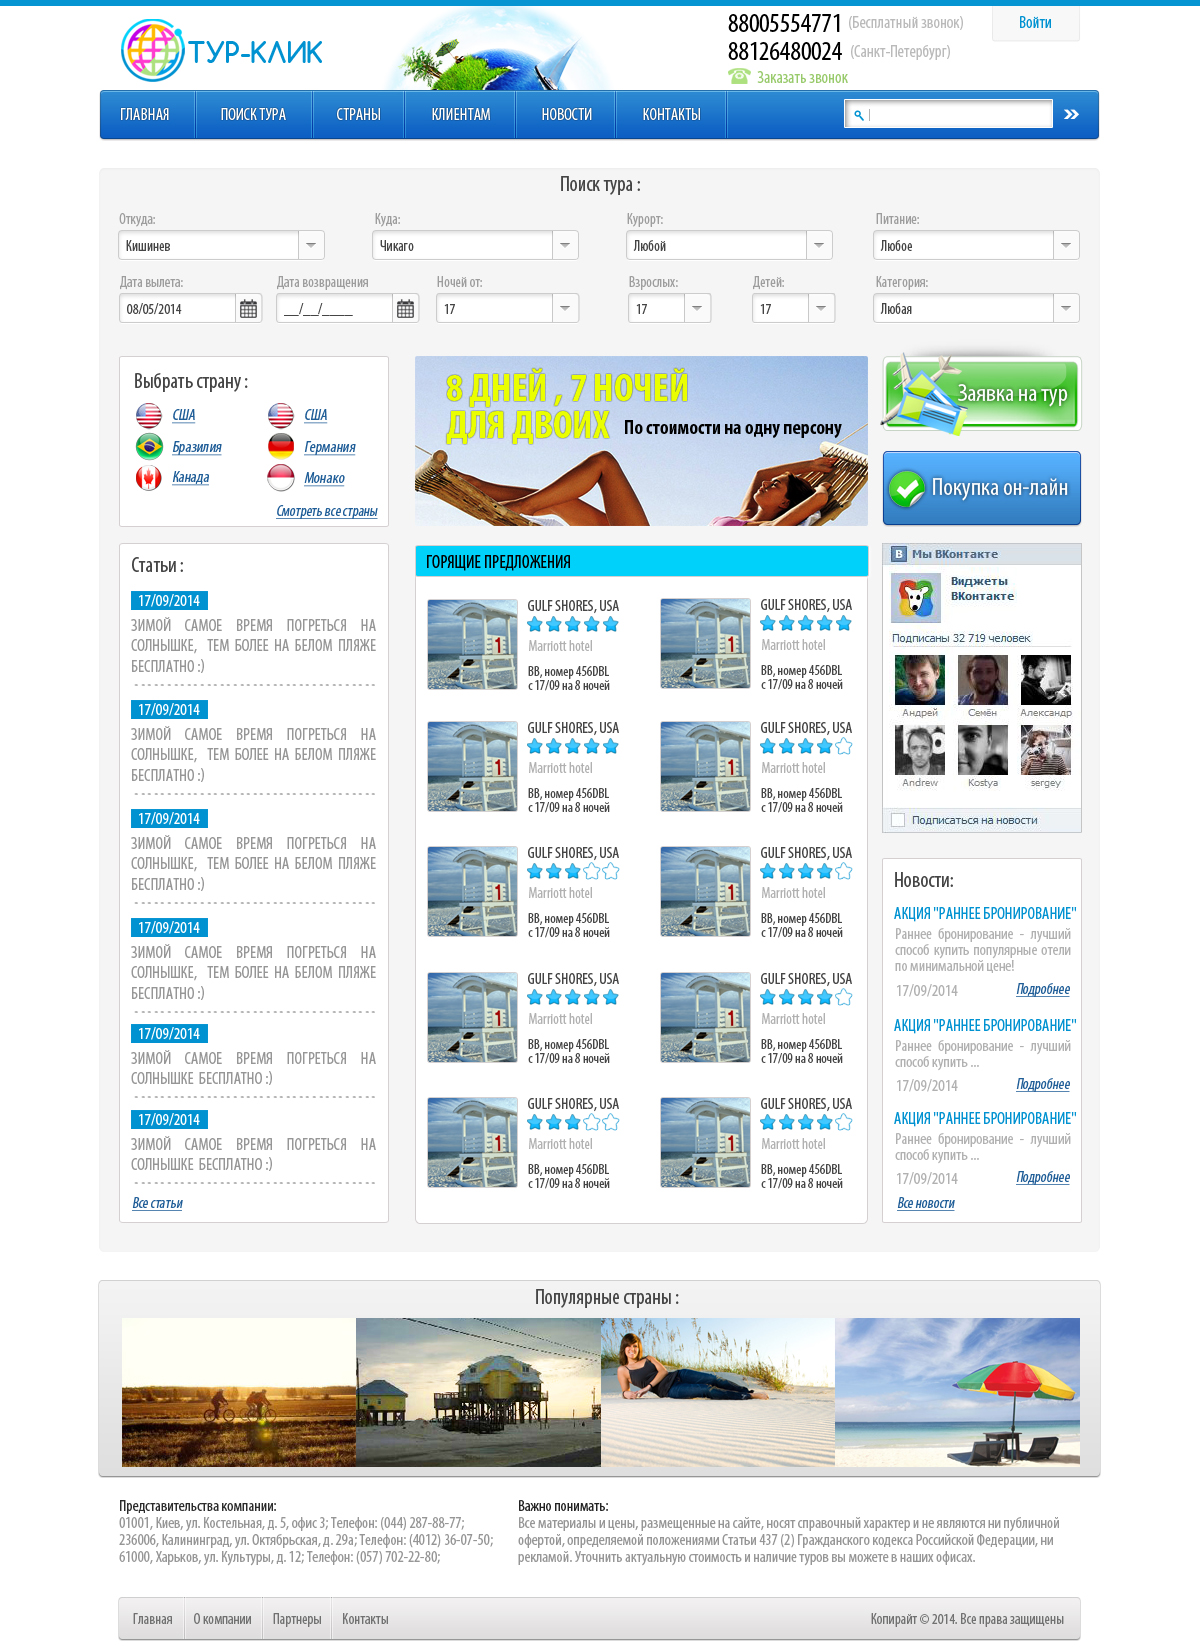The image size is (1200, 1651).
Task: Open the КОНТАКТЫ menu item
Action: pyautogui.click(x=671, y=115)
